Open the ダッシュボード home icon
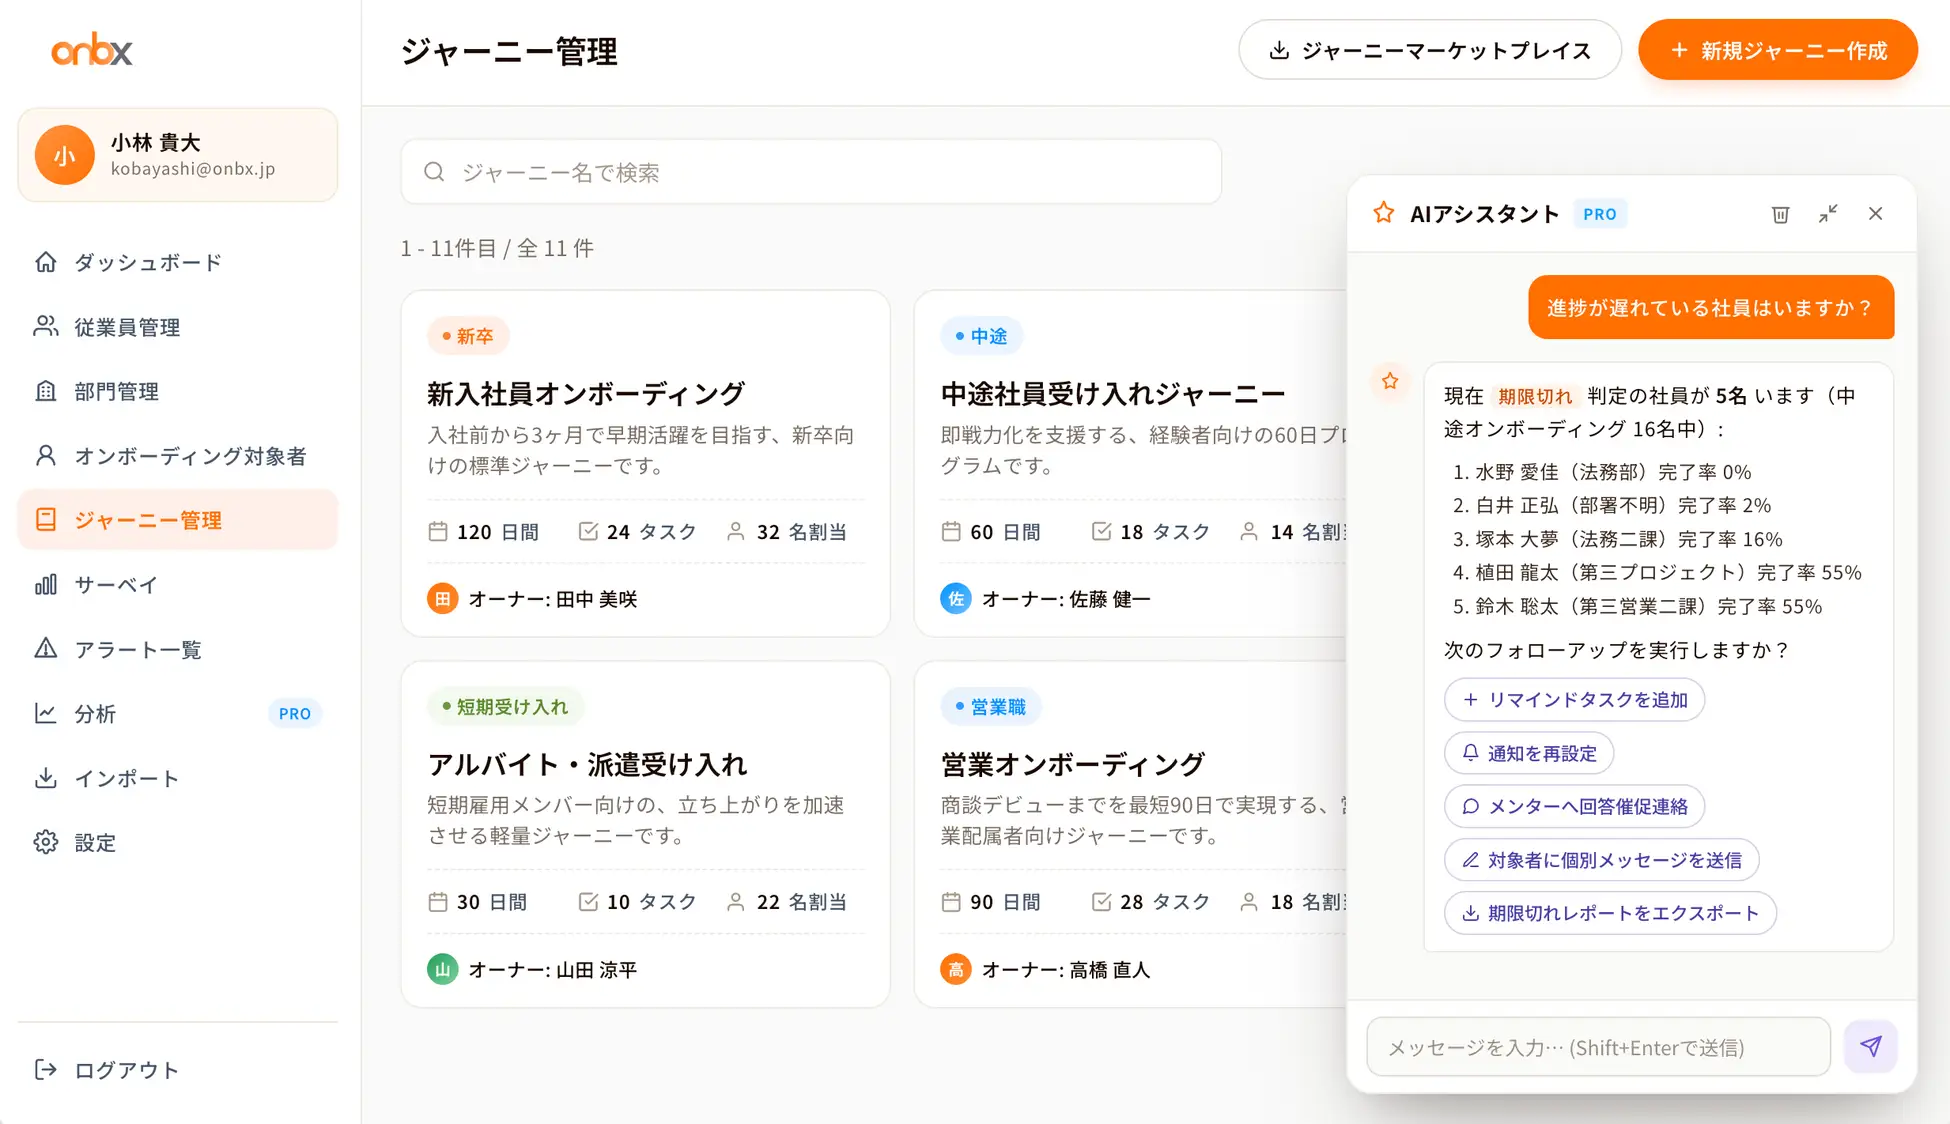1950x1124 pixels. click(46, 262)
